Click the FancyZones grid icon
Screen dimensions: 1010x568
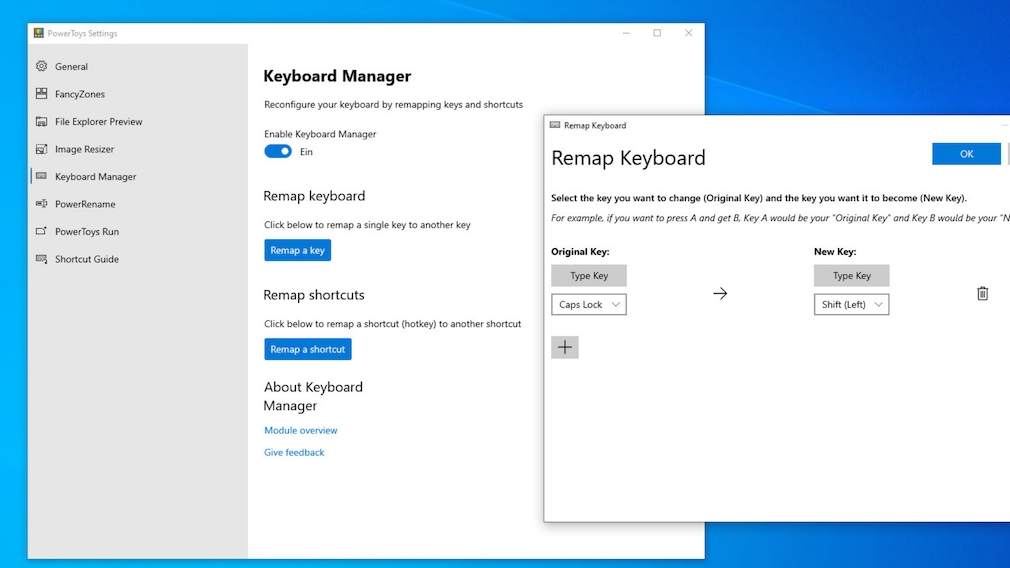42,94
